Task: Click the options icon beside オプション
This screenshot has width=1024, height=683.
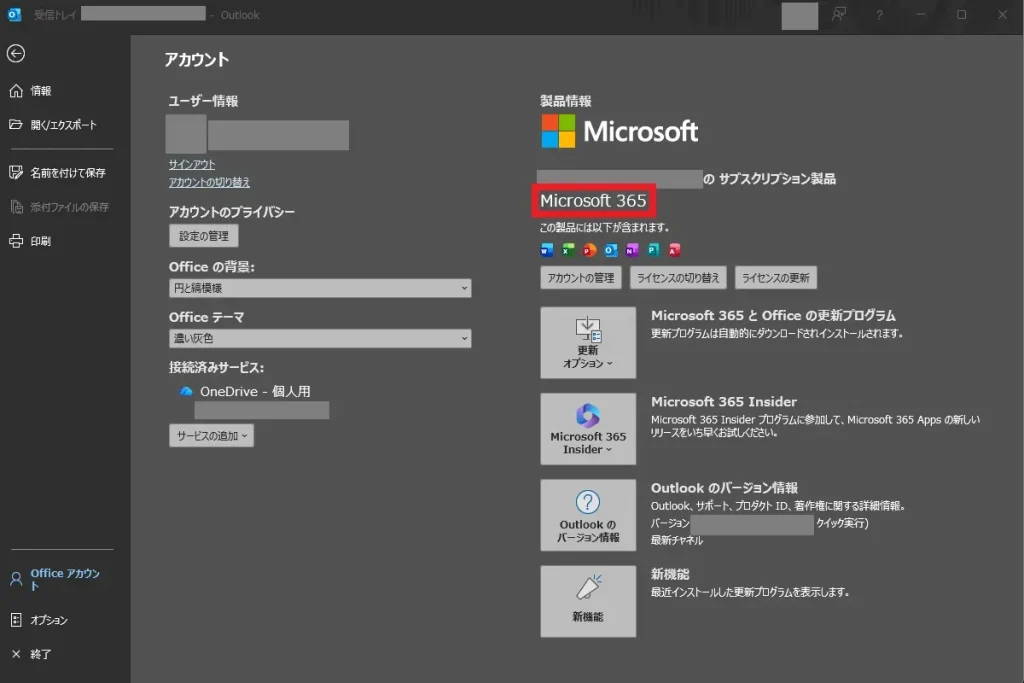Action: pyautogui.click(x=16, y=620)
